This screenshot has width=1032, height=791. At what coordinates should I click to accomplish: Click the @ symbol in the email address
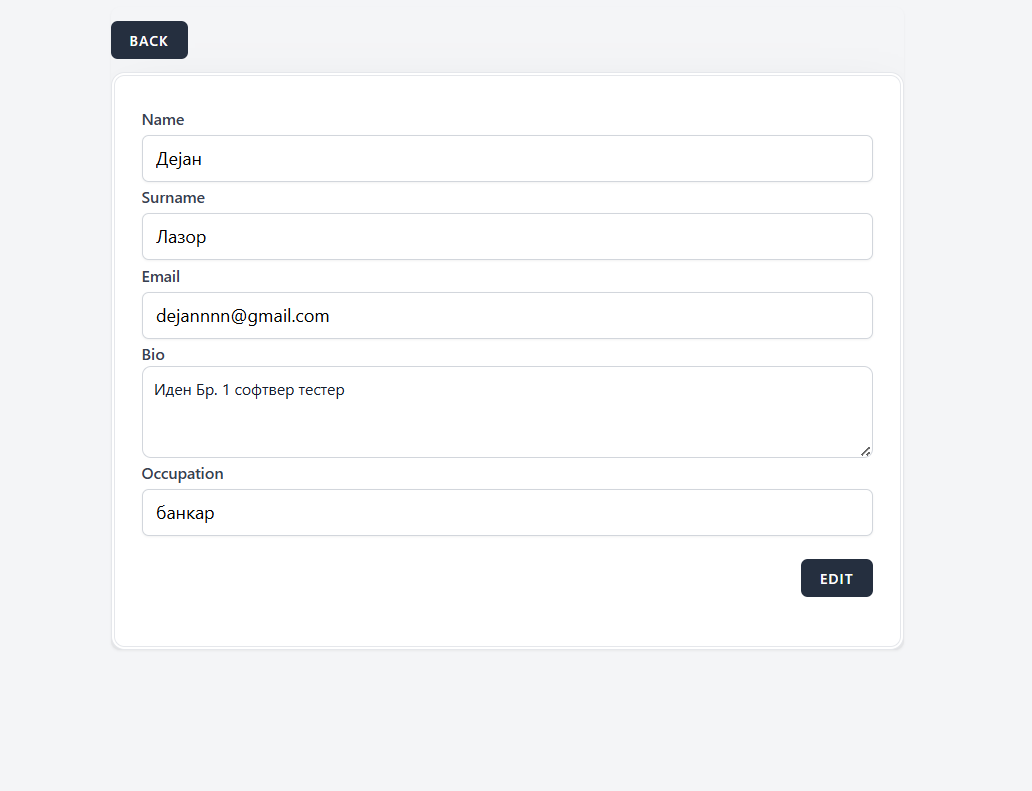click(241, 316)
